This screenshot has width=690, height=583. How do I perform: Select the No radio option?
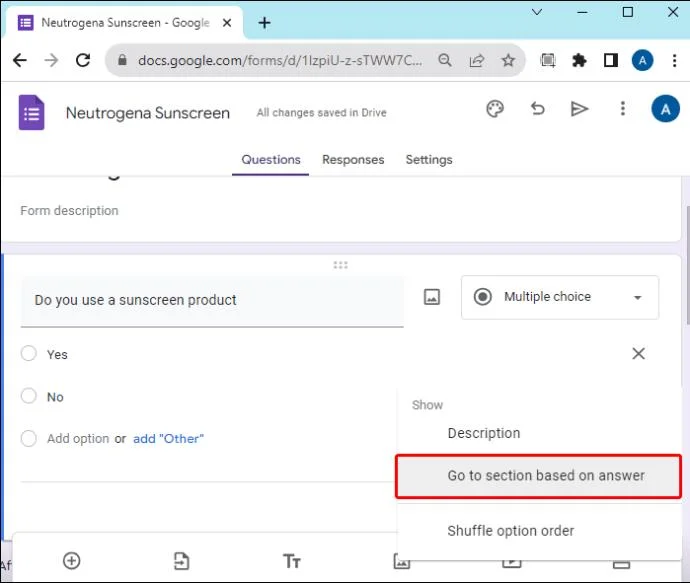click(x=29, y=396)
